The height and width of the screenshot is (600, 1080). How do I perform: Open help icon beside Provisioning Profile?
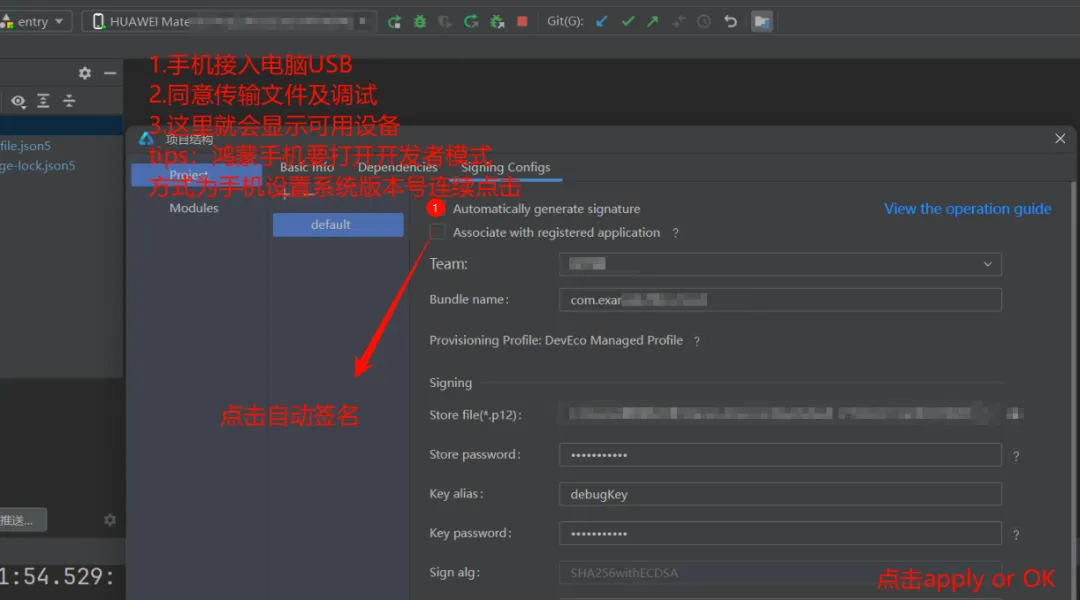697,341
